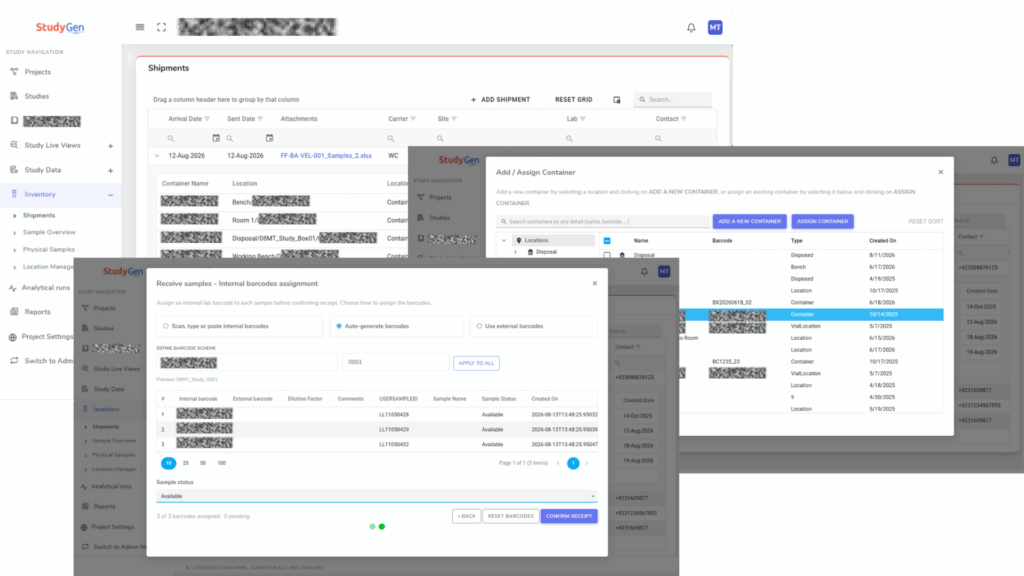This screenshot has width=1024, height=576.
Task: Click the ASSIGN CONTAINER button
Action: (x=822, y=221)
